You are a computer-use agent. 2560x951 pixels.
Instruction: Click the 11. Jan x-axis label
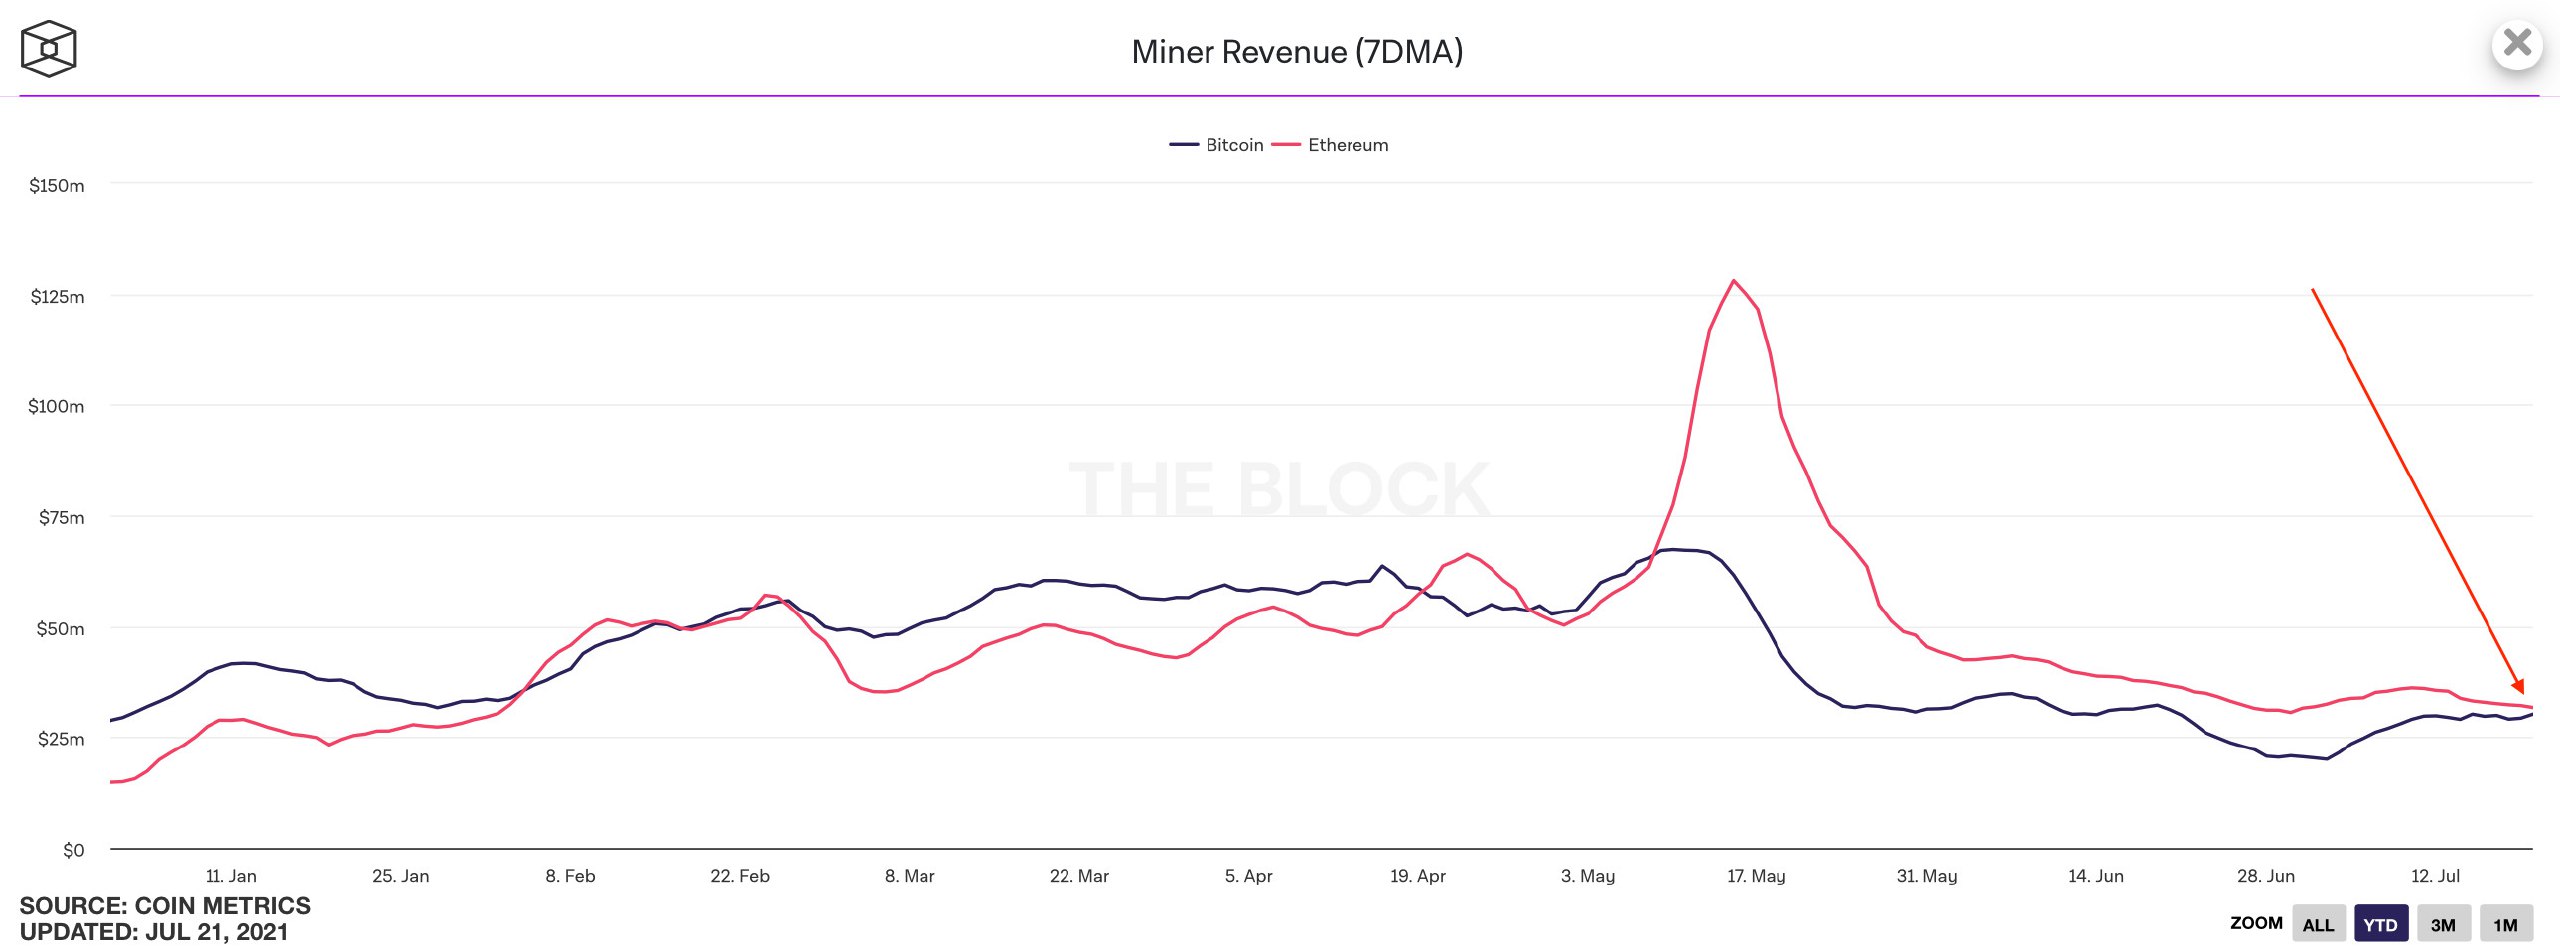(231, 876)
